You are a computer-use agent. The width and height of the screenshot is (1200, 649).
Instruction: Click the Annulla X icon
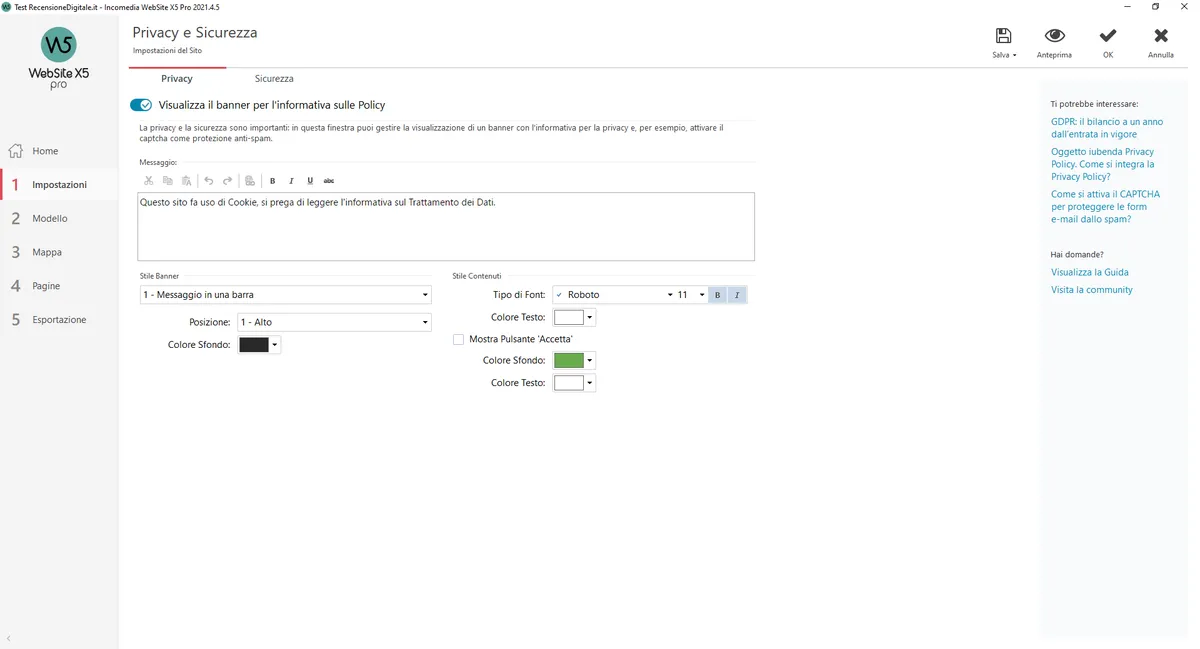(1161, 36)
